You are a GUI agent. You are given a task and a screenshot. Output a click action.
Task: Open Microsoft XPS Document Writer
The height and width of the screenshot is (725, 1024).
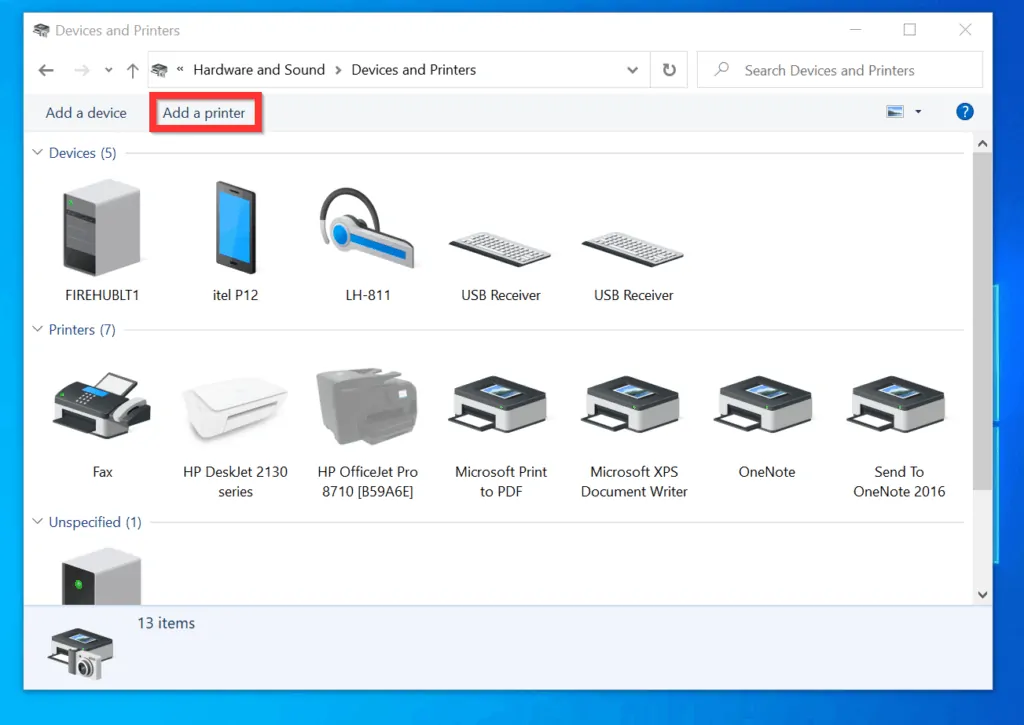[x=632, y=405]
